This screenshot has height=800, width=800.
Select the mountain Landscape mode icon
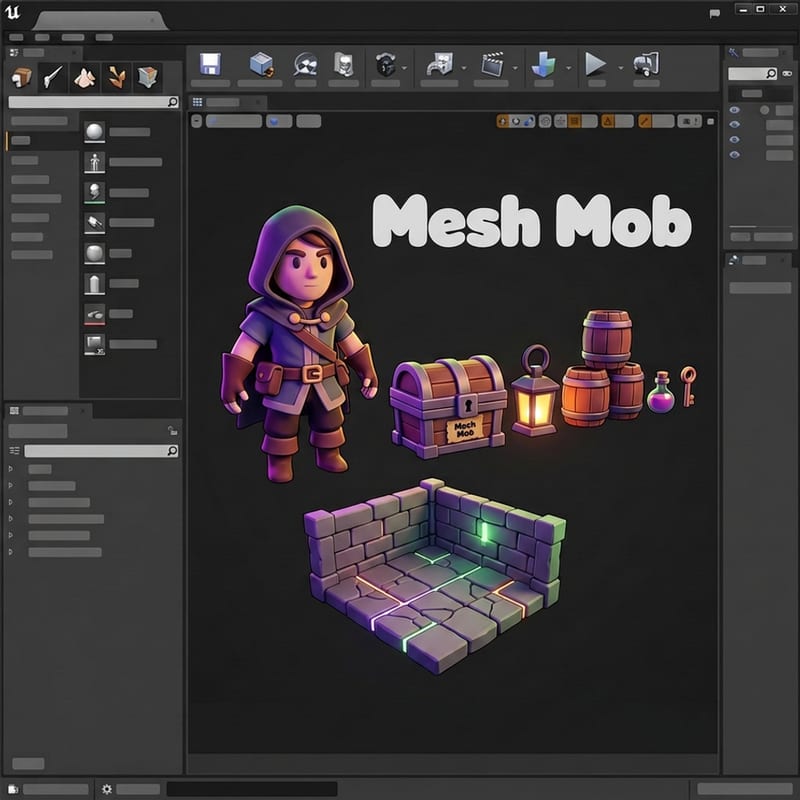85,78
